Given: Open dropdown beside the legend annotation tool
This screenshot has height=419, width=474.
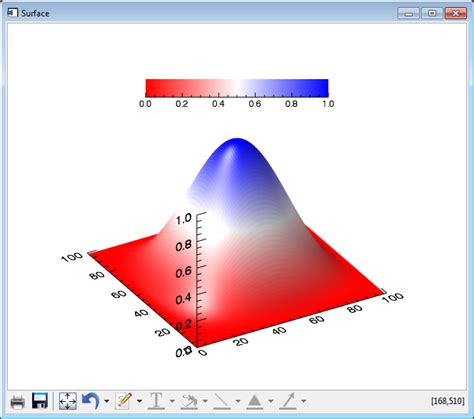Looking at the screenshot, I should click(205, 401).
